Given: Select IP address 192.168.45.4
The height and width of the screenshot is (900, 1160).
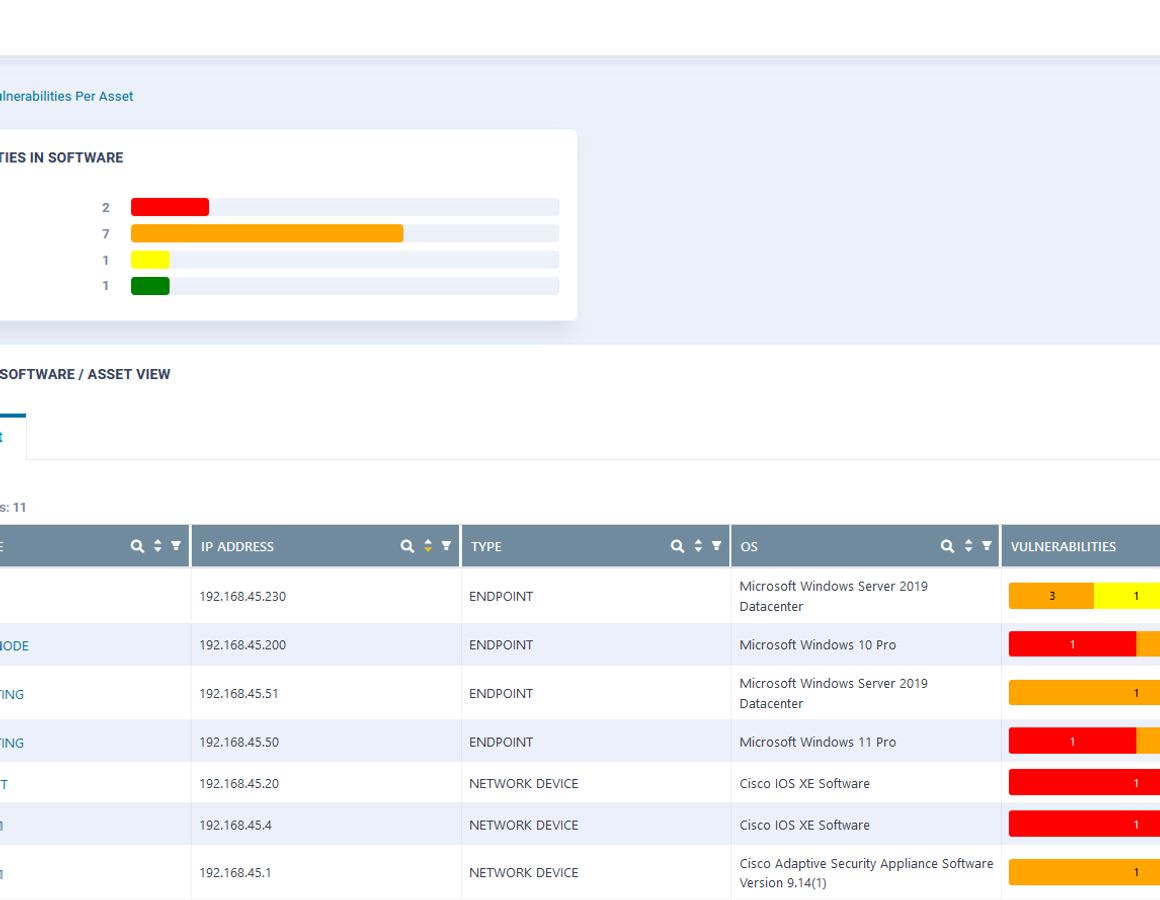Looking at the screenshot, I should click(x=235, y=825).
